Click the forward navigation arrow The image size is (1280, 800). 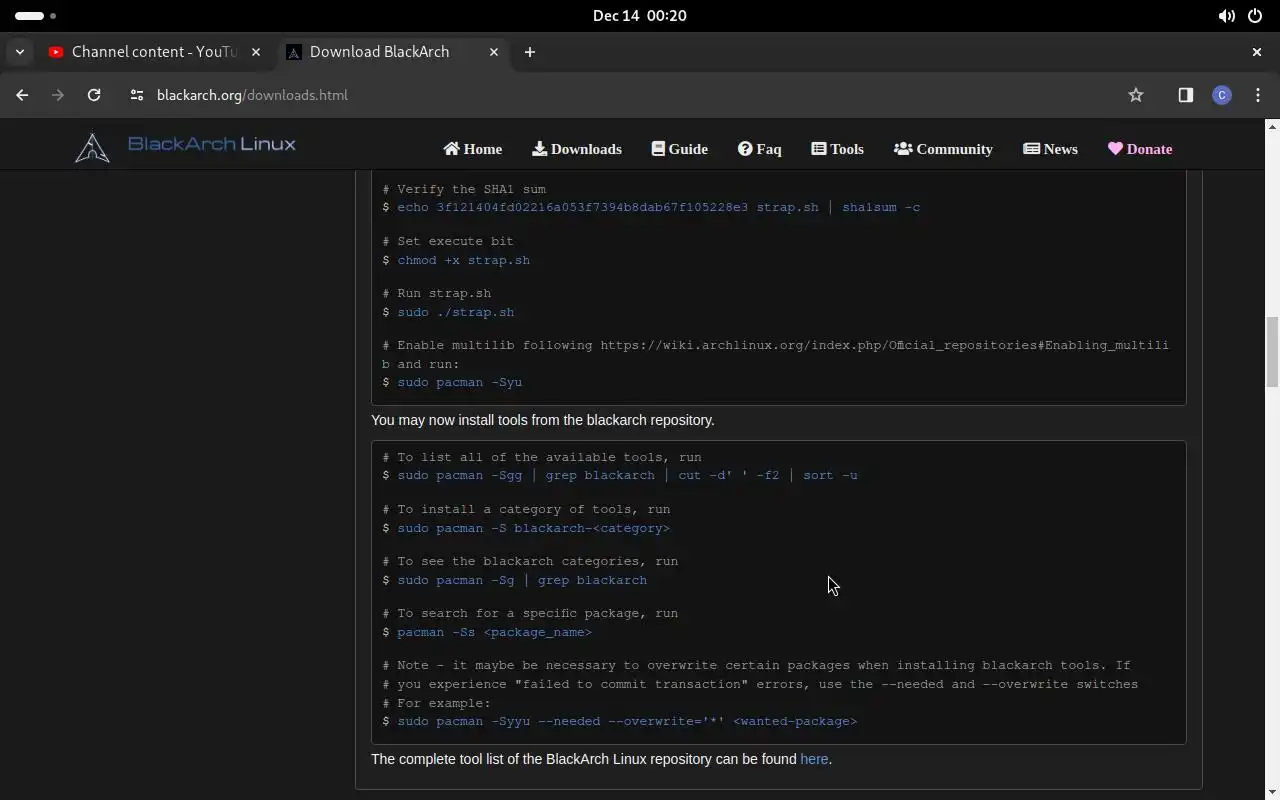(x=58, y=95)
